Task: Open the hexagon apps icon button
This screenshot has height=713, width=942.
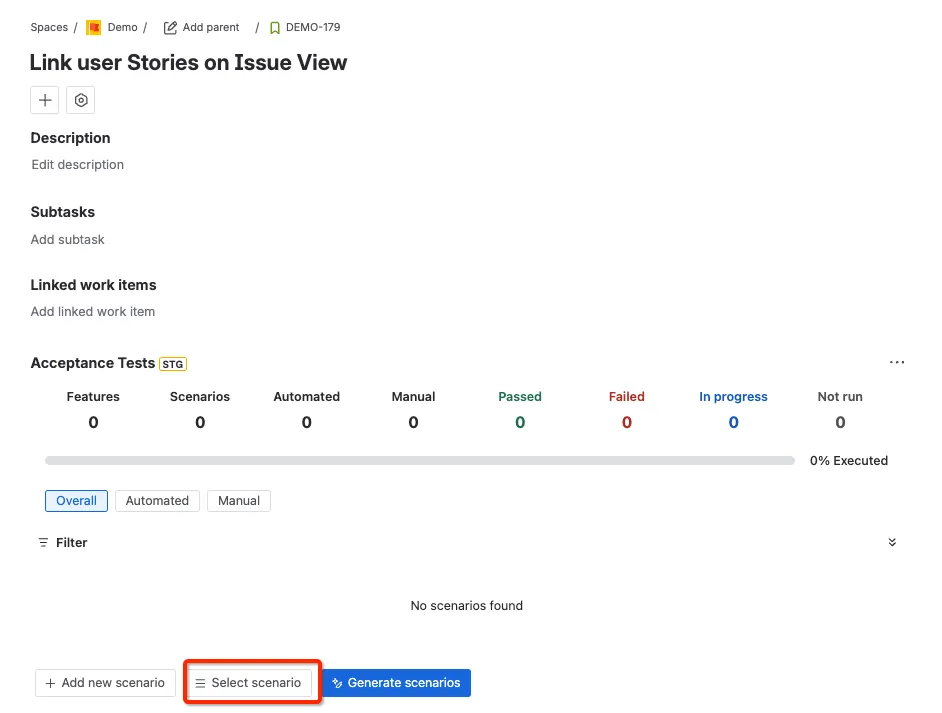Action: point(81,100)
